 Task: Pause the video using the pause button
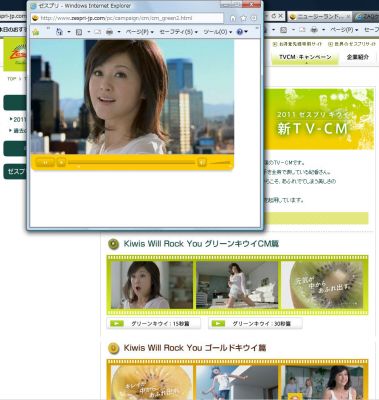(x=45, y=162)
